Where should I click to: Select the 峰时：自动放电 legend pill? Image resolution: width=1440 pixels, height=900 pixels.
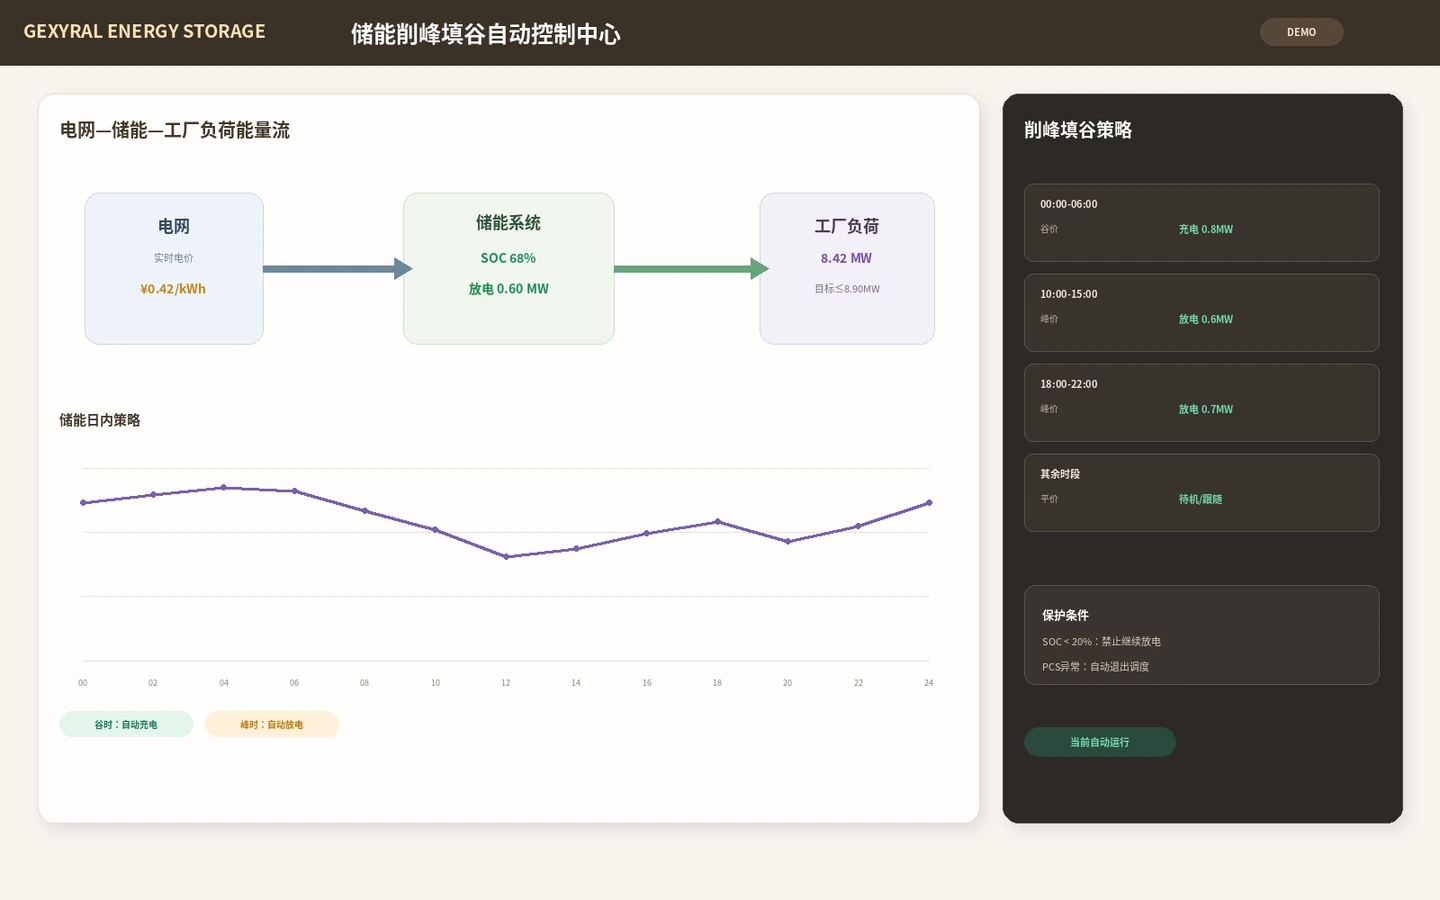[x=272, y=724]
